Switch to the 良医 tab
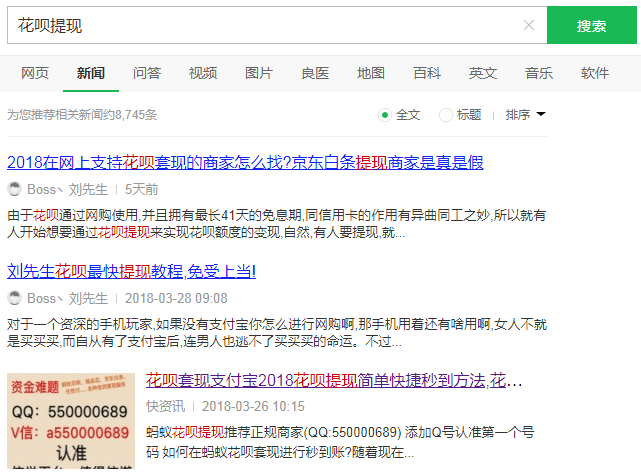Screen dimensions: 641x475 click(315, 73)
